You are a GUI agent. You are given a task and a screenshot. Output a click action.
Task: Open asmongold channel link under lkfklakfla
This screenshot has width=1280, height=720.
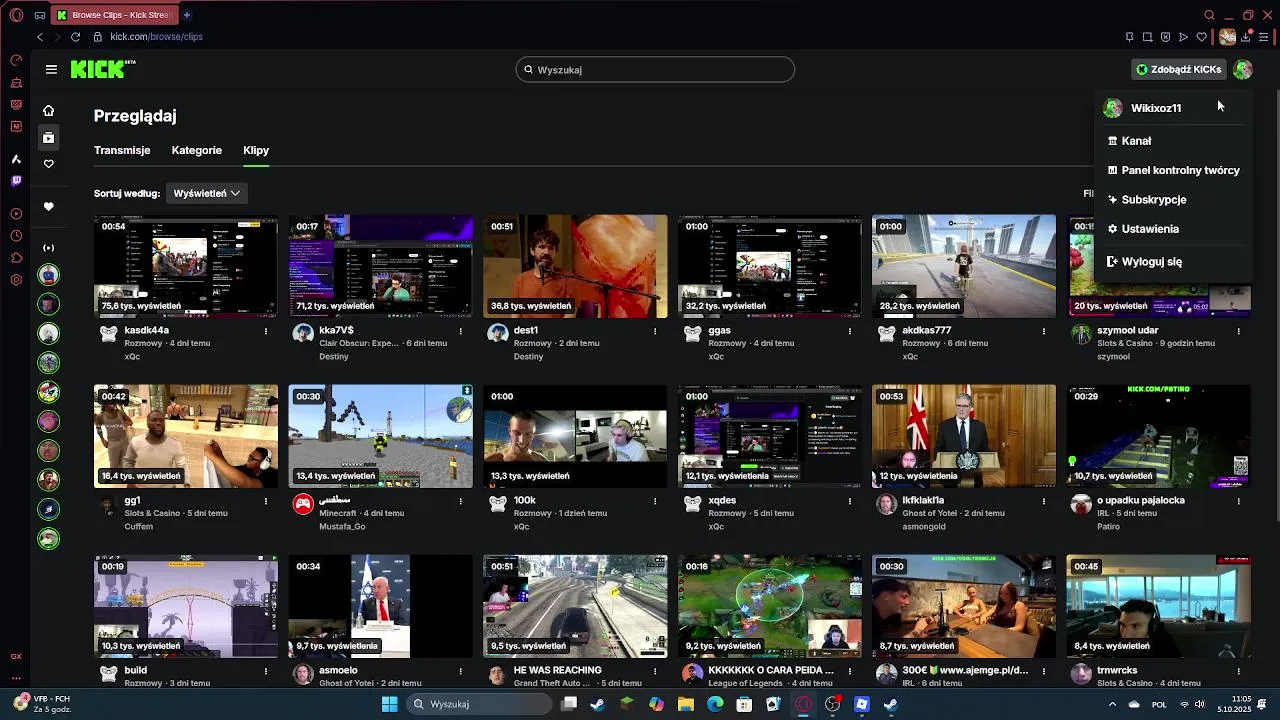(x=924, y=526)
